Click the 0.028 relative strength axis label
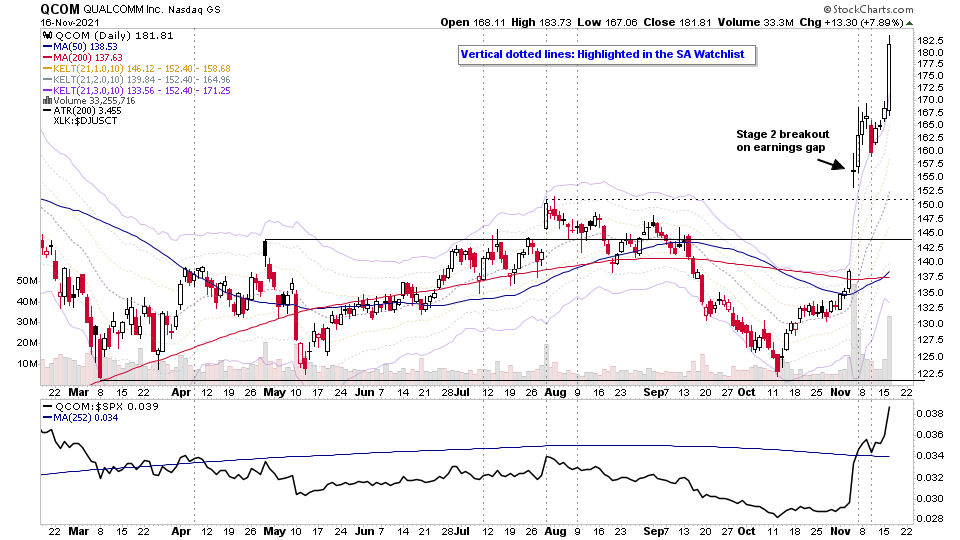960x540 pixels. pyautogui.click(x=928, y=519)
